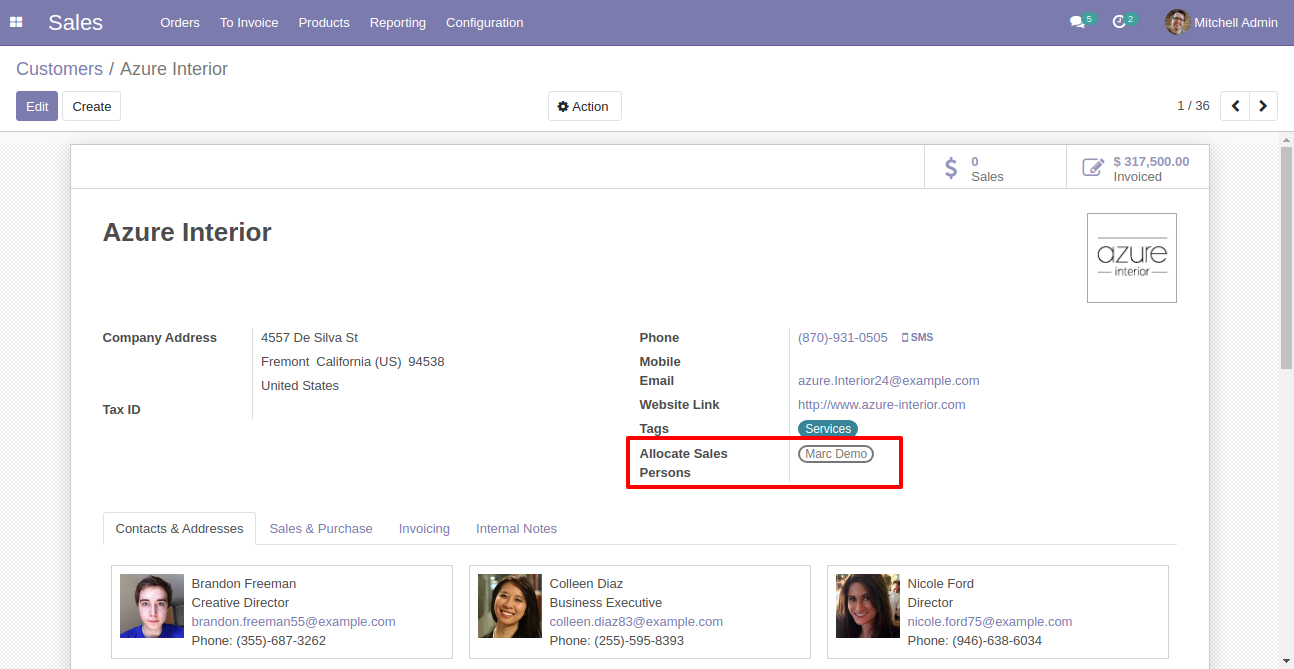This screenshot has width=1294, height=669.
Task: Click the Azure Interior logo image
Action: pos(1132,258)
